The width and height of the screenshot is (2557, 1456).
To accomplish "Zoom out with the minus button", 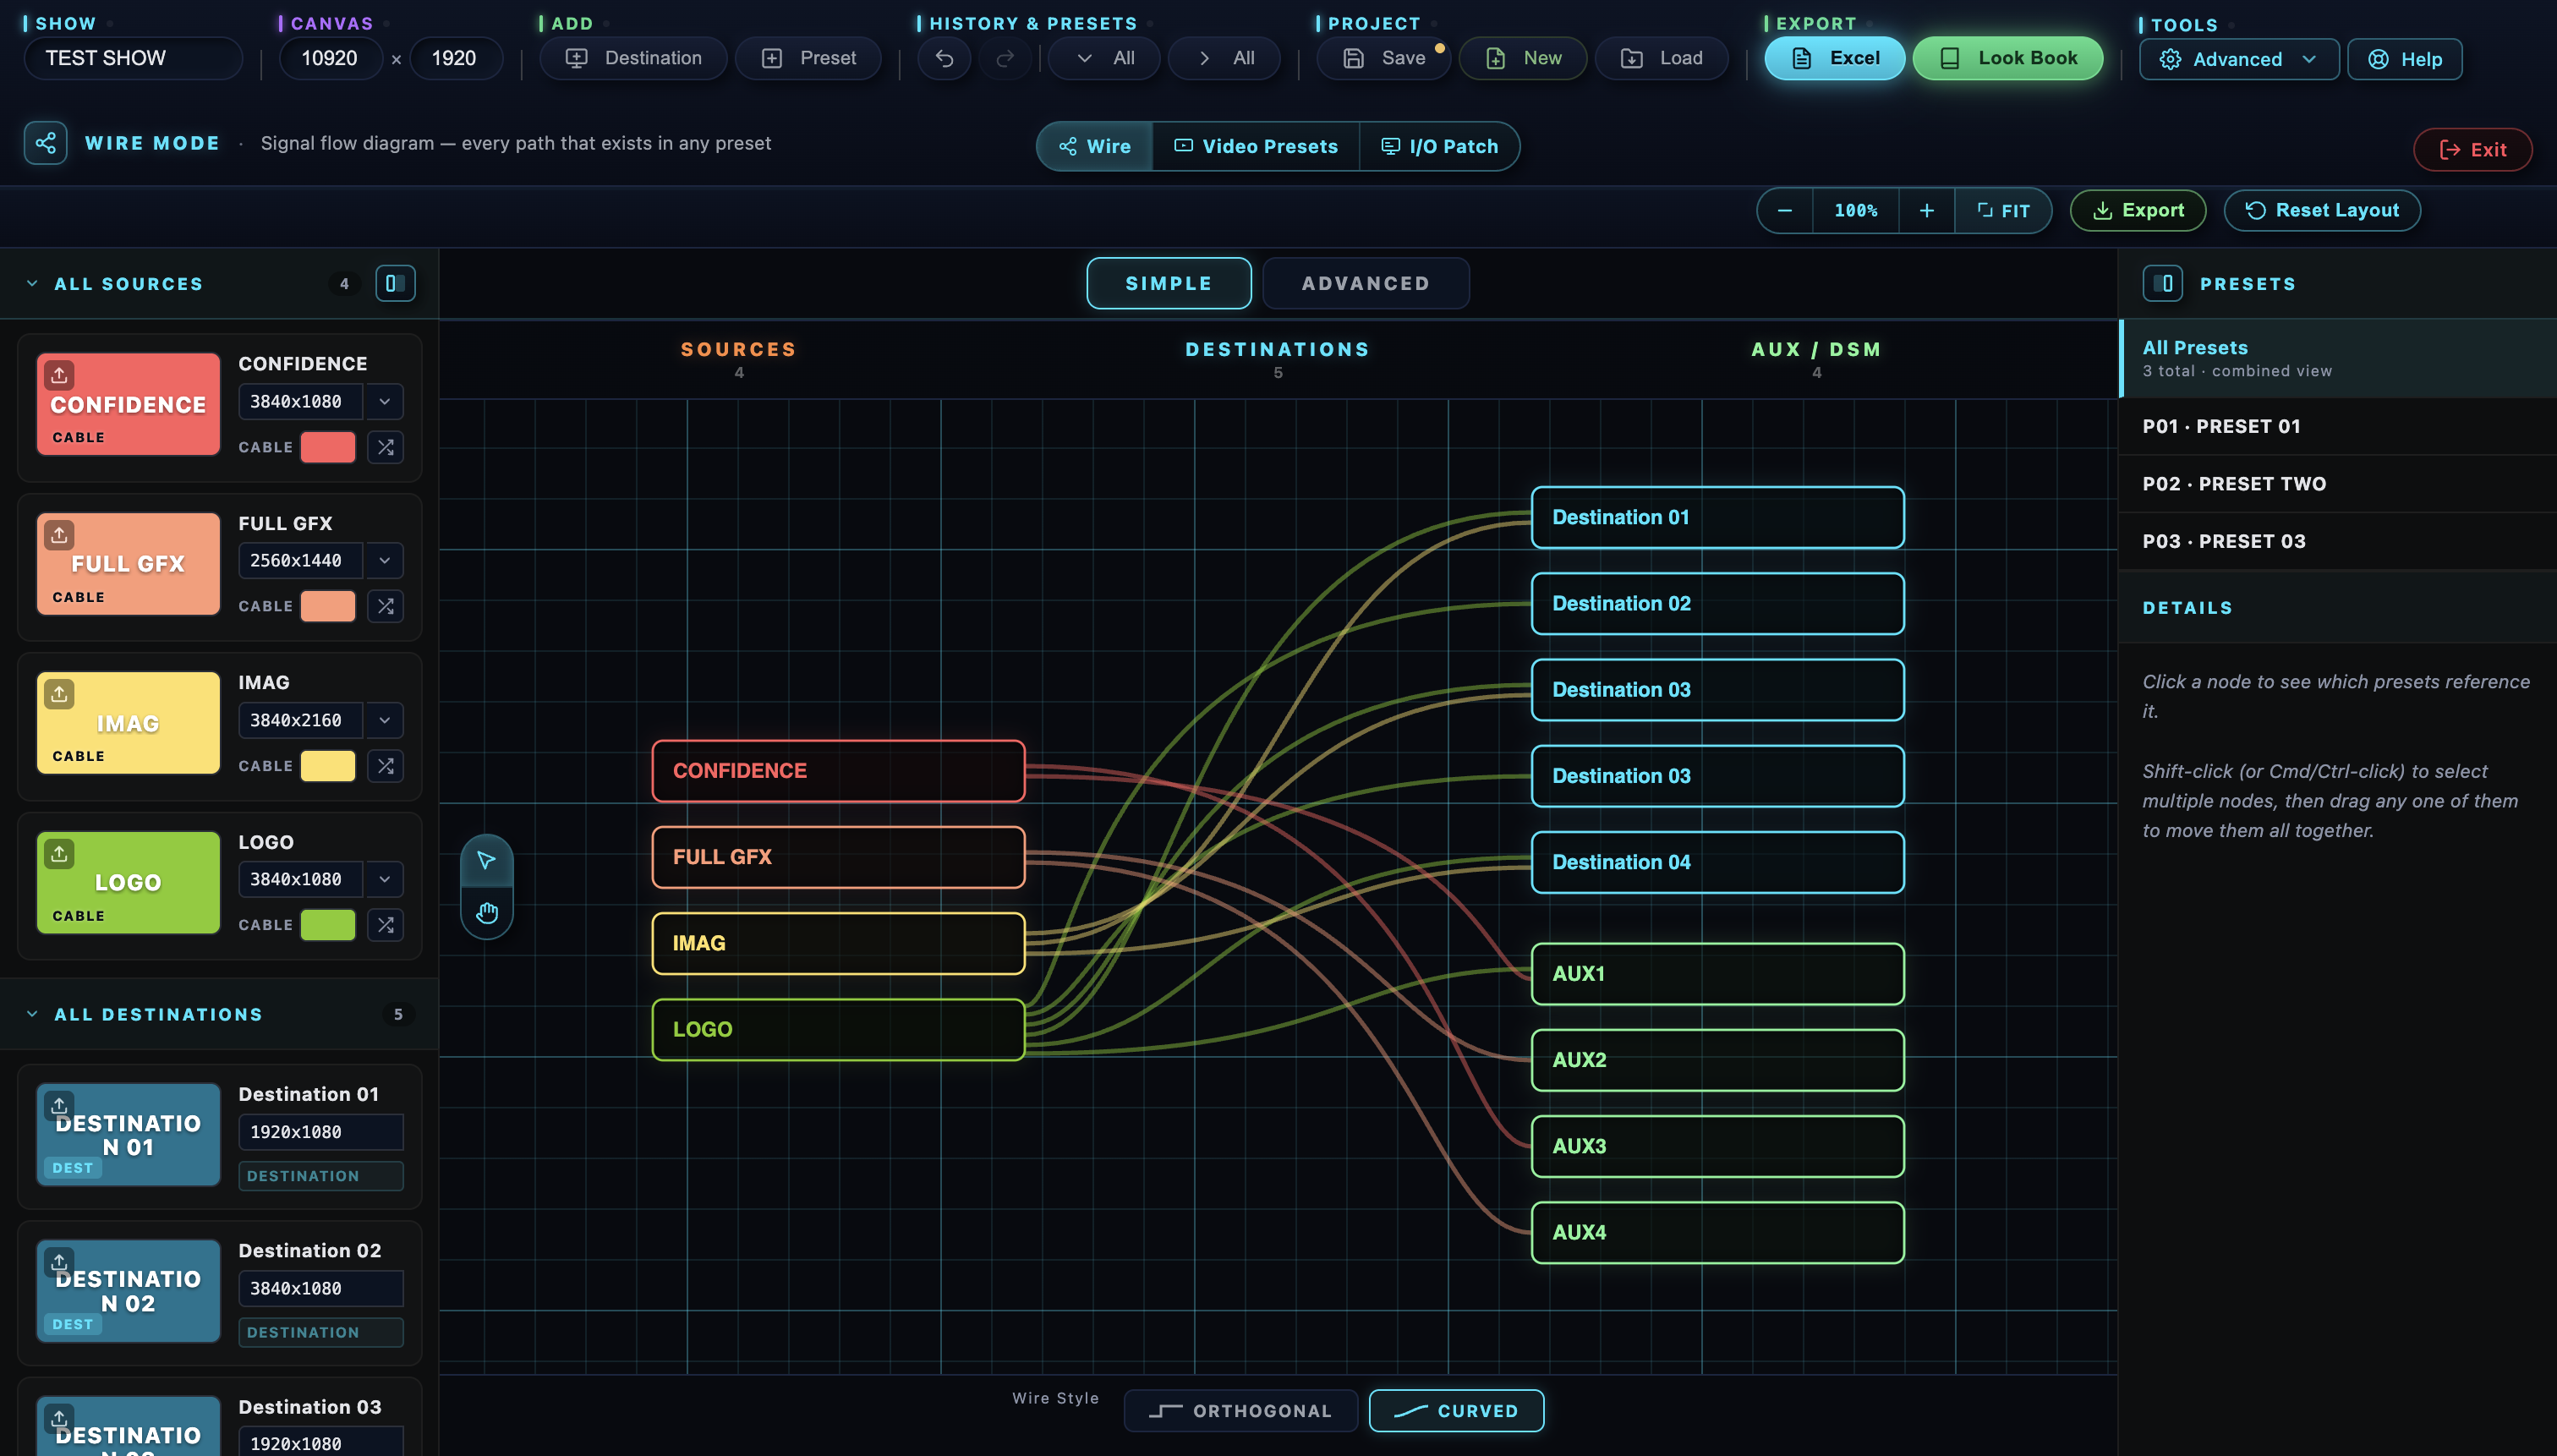I will coord(1785,210).
